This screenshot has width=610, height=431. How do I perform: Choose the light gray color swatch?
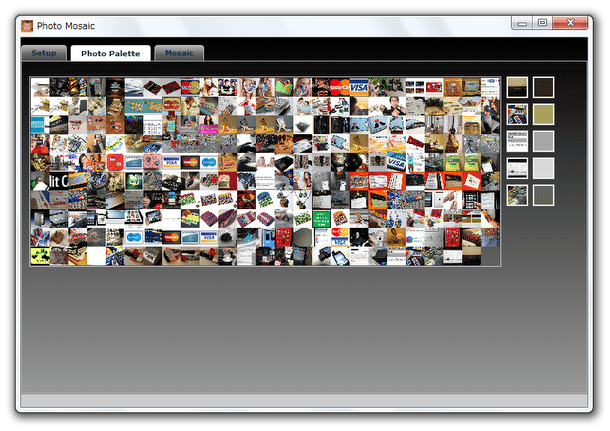click(x=543, y=168)
